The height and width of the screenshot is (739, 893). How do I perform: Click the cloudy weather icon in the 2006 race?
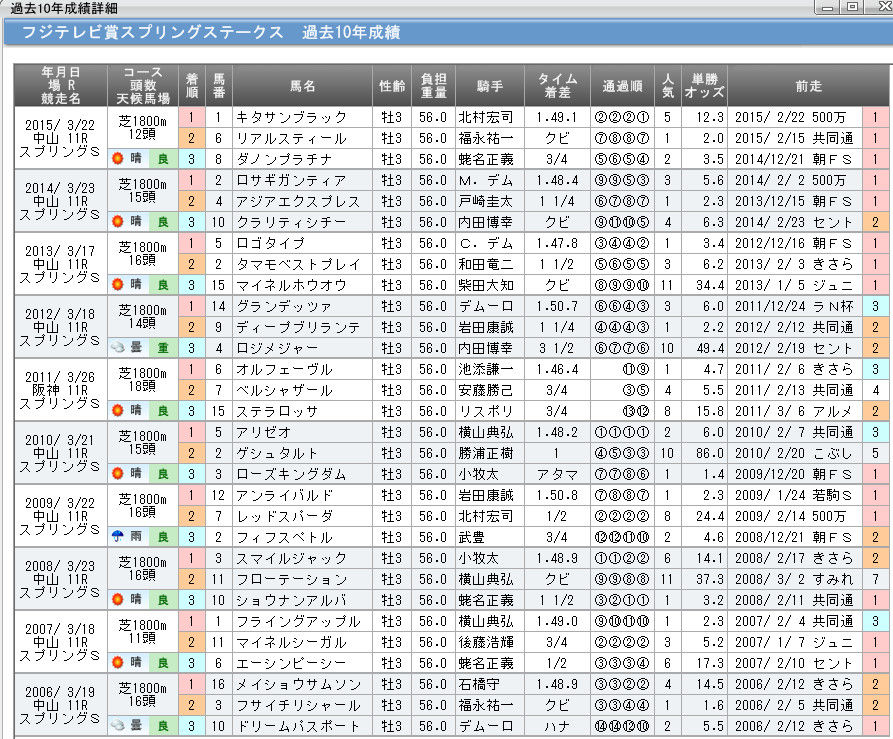coord(118,725)
